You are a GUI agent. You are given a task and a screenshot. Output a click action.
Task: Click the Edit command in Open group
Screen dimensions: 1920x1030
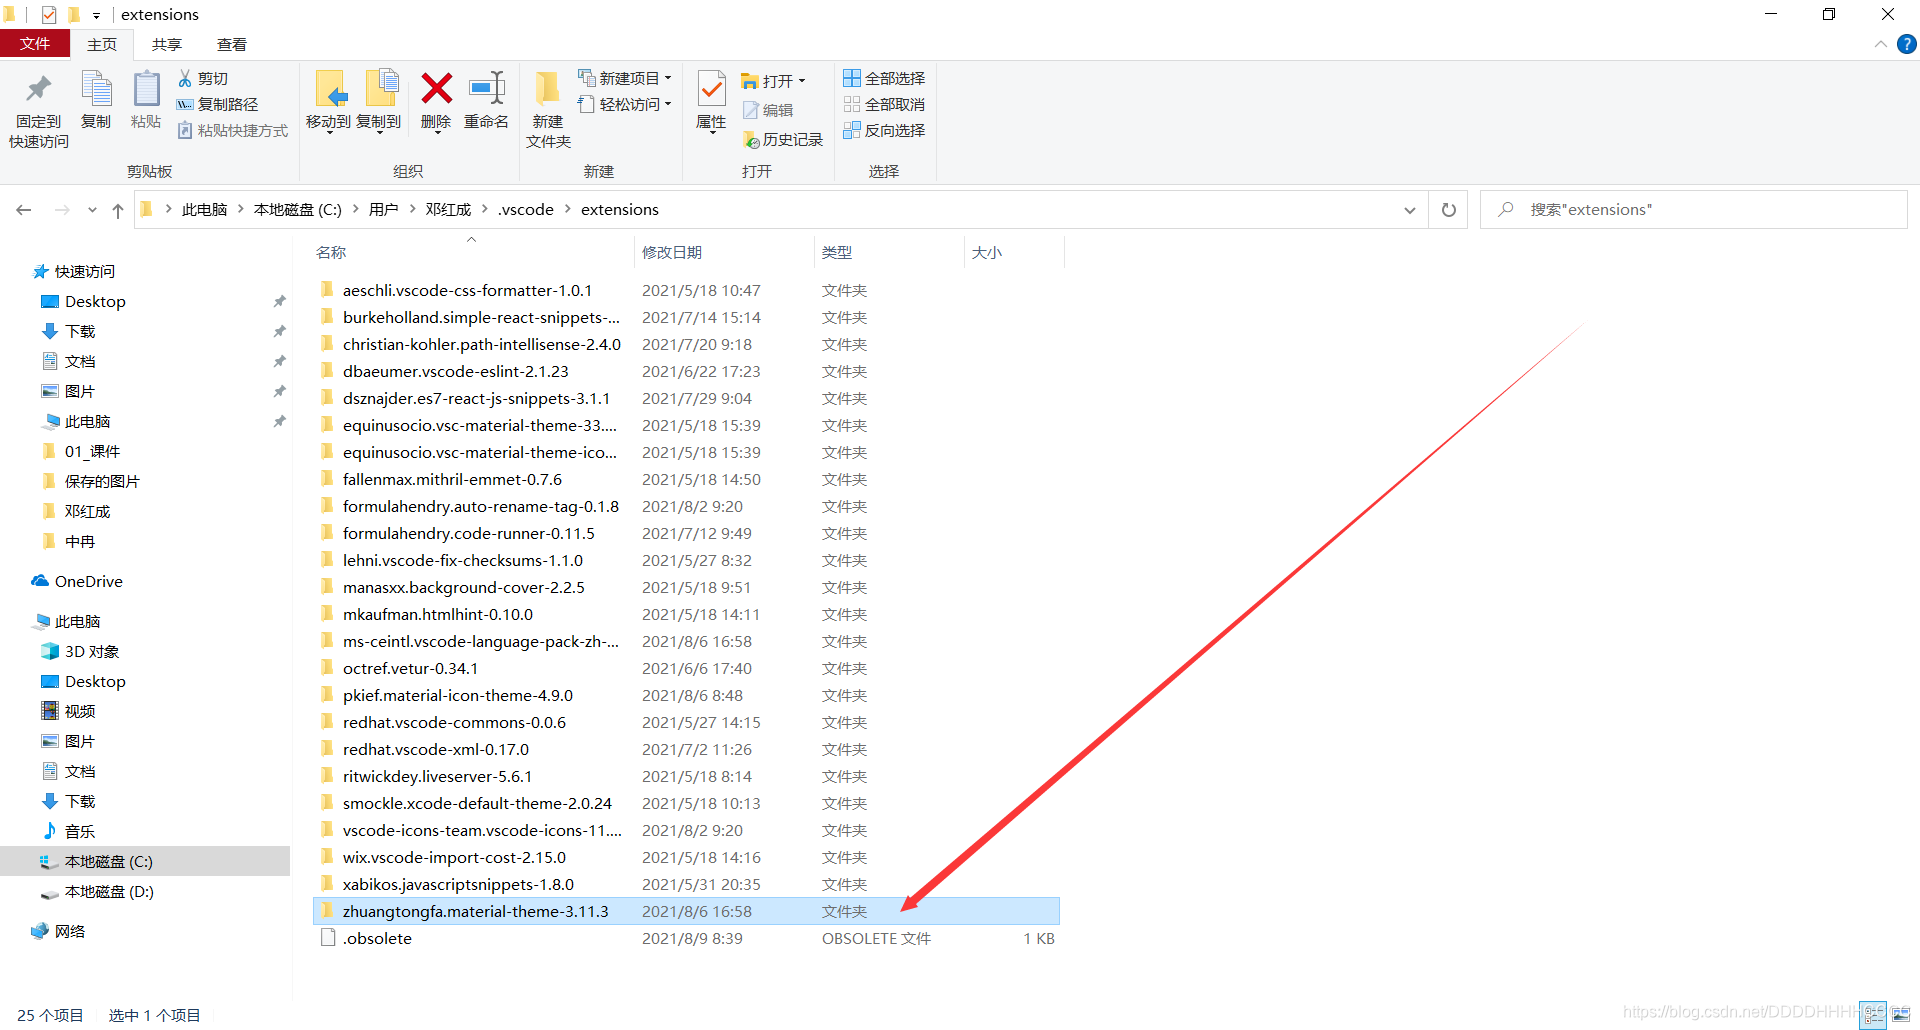coord(768,110)
